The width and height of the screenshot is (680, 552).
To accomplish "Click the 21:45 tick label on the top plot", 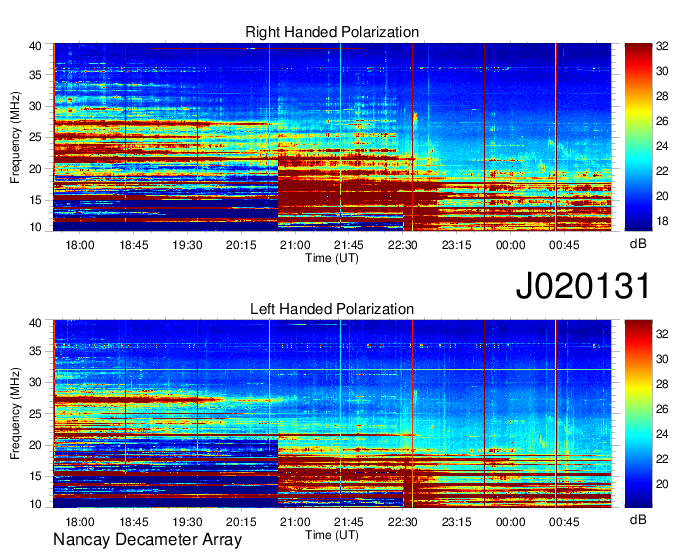I will pos(349,245).
